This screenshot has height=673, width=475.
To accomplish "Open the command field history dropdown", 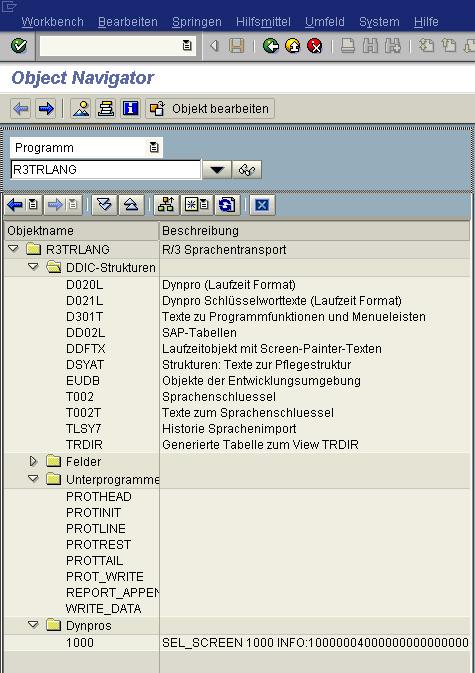I will pos(187,45).
